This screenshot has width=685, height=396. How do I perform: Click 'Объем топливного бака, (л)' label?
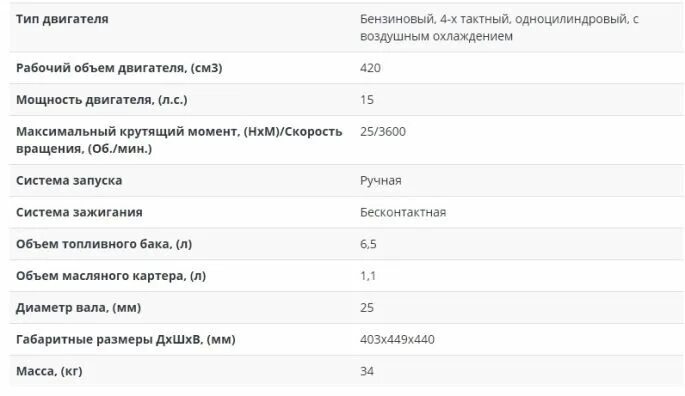104,244
